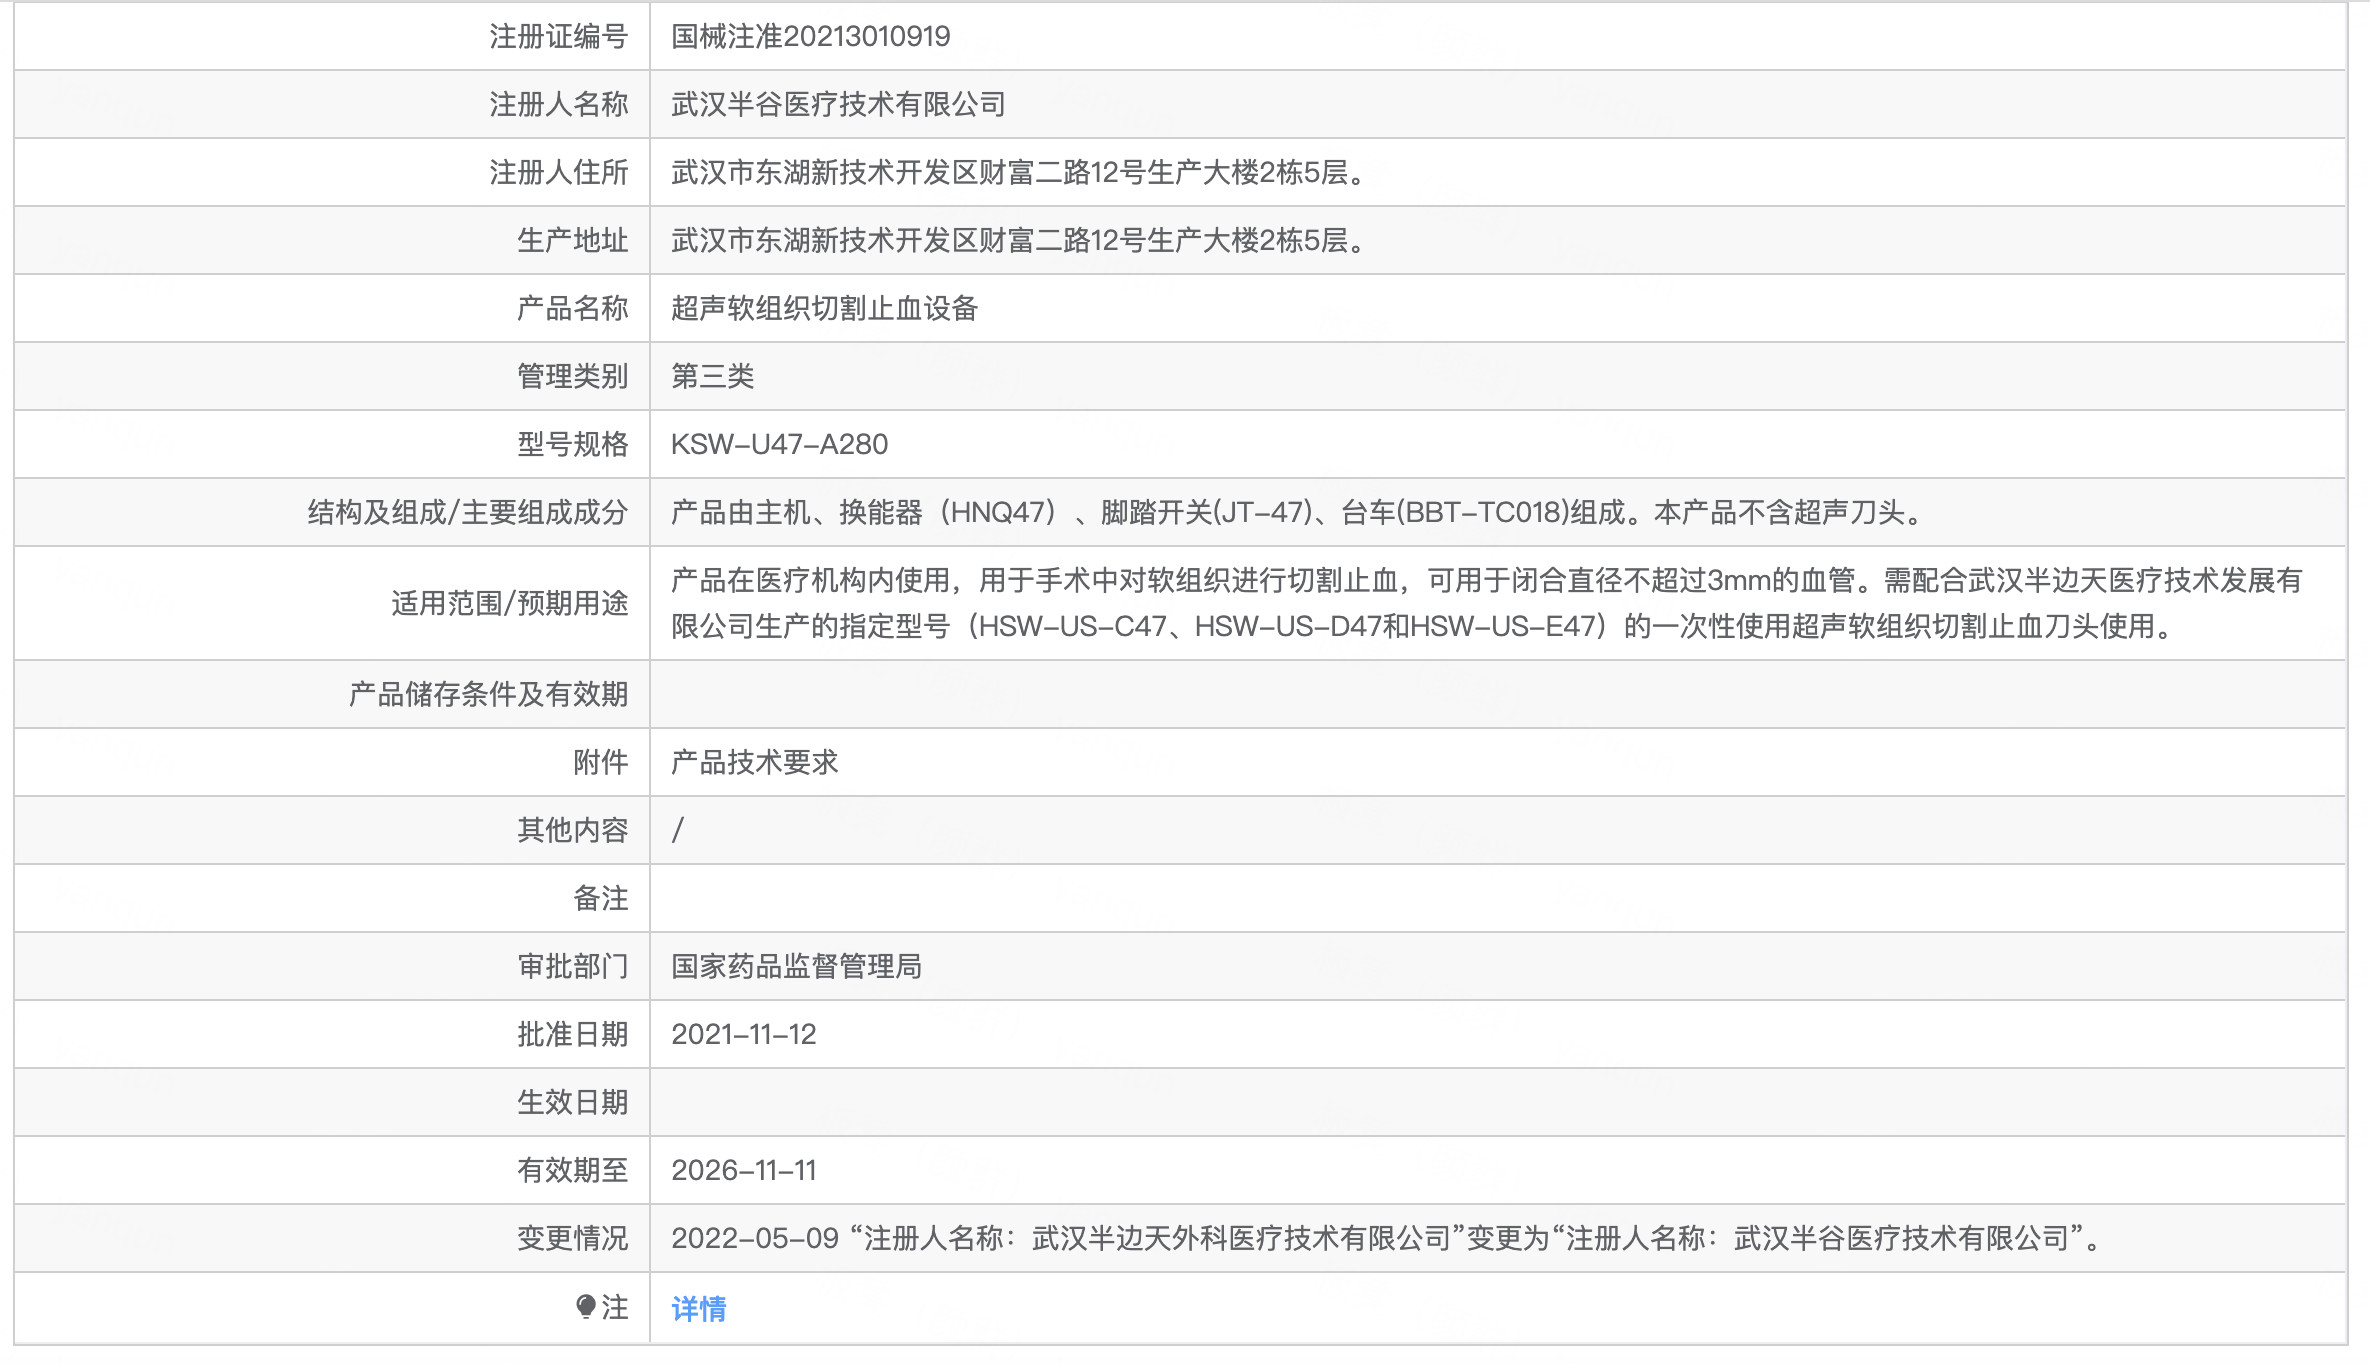
Task: Click the 产品名称 label
Action: click(x=572, y=308)
